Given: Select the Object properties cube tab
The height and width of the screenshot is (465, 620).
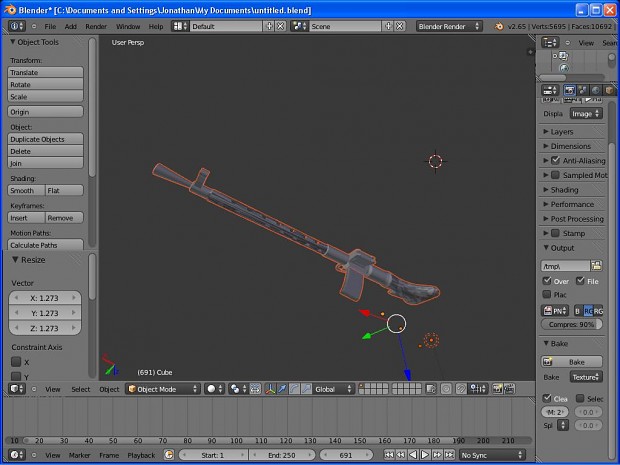Looking at the screenshot, I should [609, 90].
